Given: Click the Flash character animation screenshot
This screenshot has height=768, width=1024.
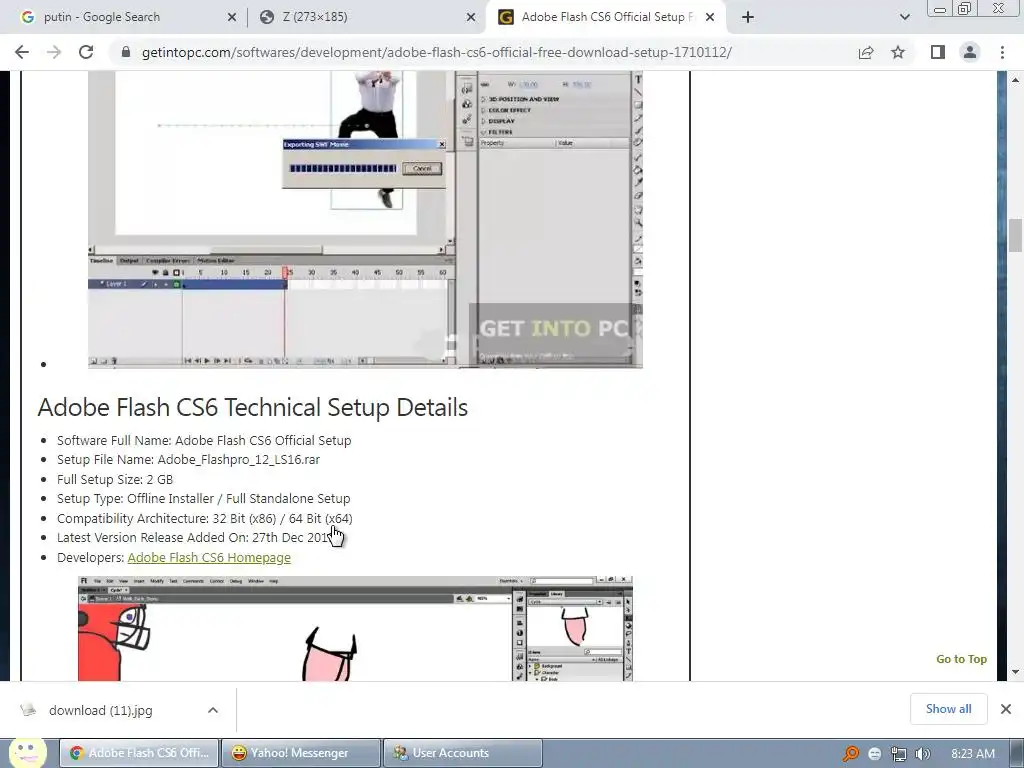Looking at the screenshot, I should click(355, 628).
